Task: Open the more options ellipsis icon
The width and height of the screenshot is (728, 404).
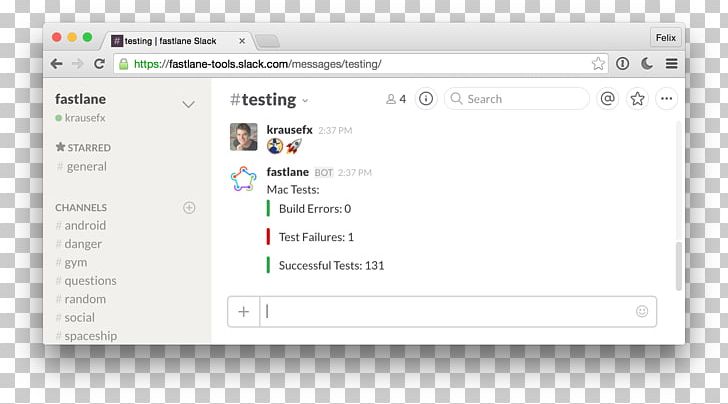Action: pos(666,99)
